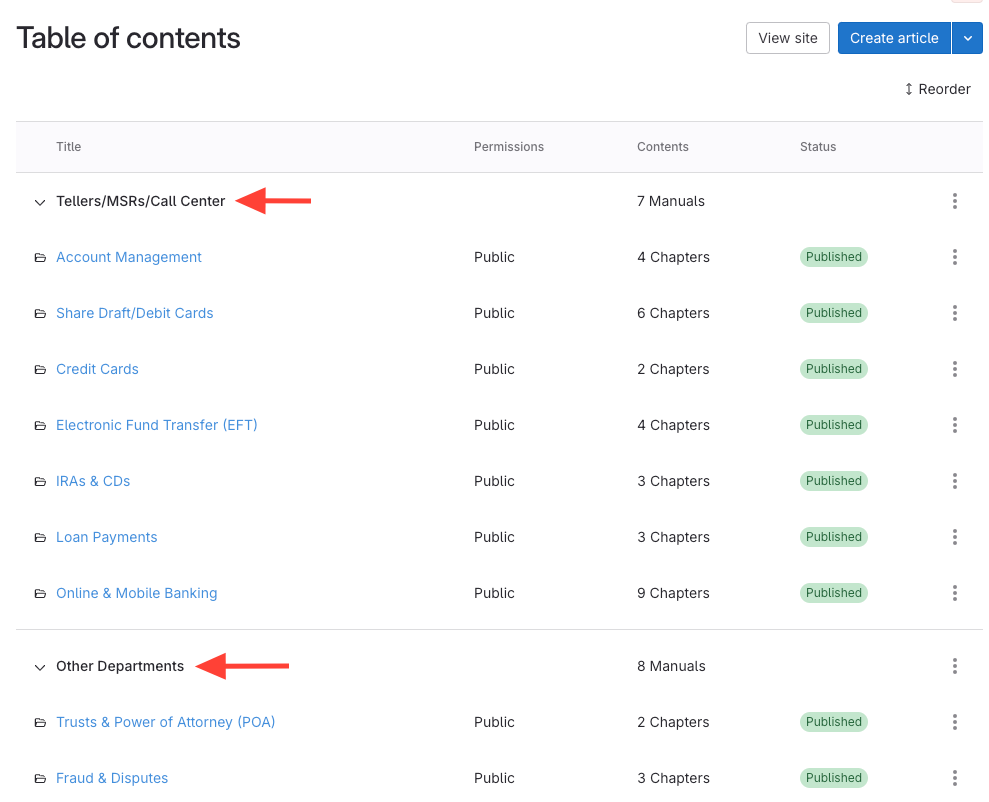Screen dimensions: 989x802
Task: Click the Title column header
Action: 68,147
